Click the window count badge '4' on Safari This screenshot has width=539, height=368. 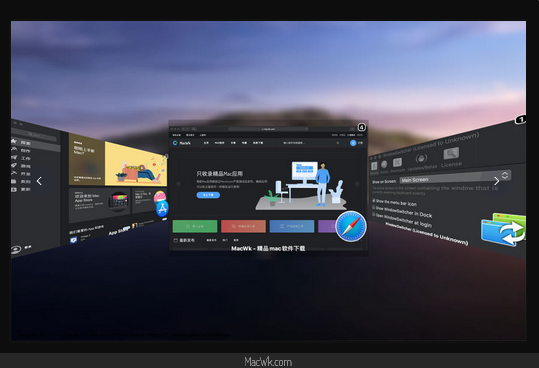click(x=362, y=127)
